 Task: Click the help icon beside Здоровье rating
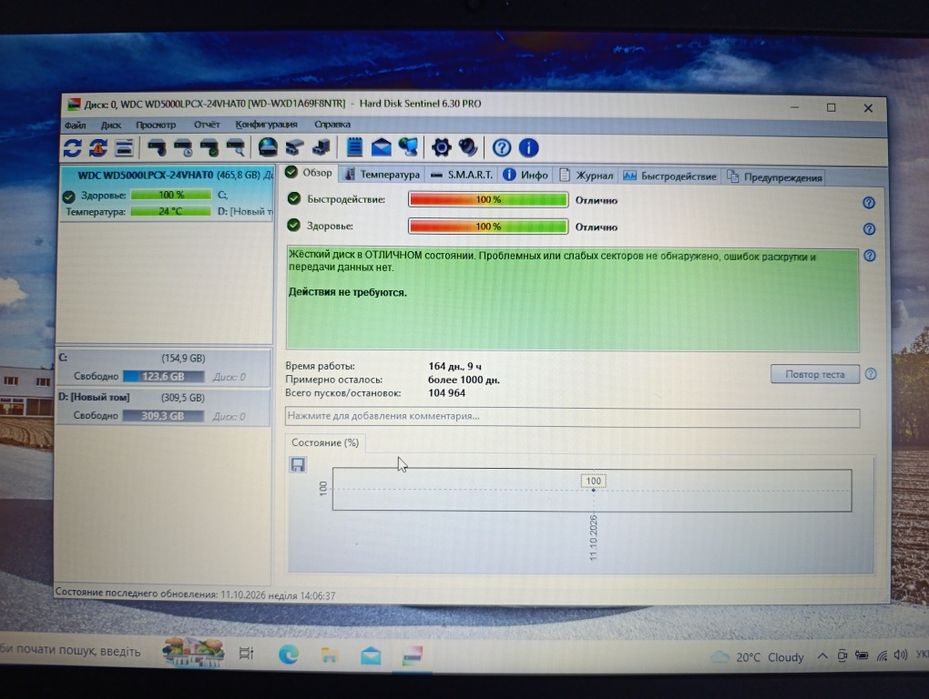point(869,229)
